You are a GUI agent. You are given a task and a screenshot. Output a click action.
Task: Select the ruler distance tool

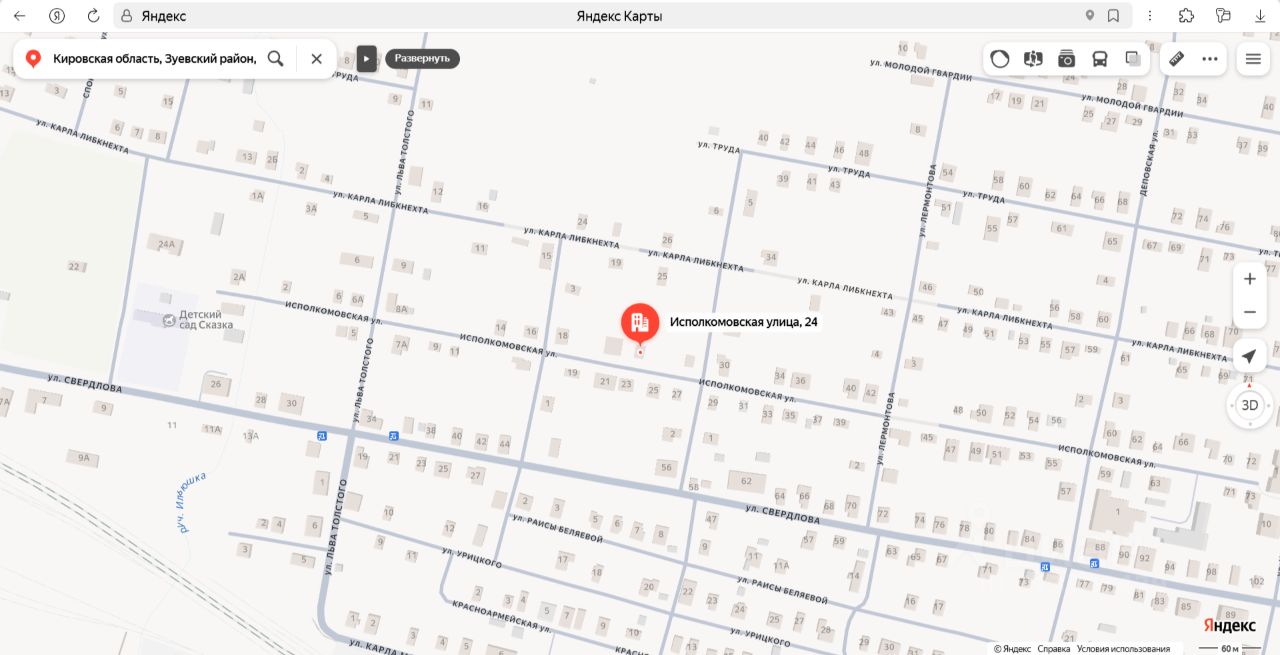(x=1177, y=59)
